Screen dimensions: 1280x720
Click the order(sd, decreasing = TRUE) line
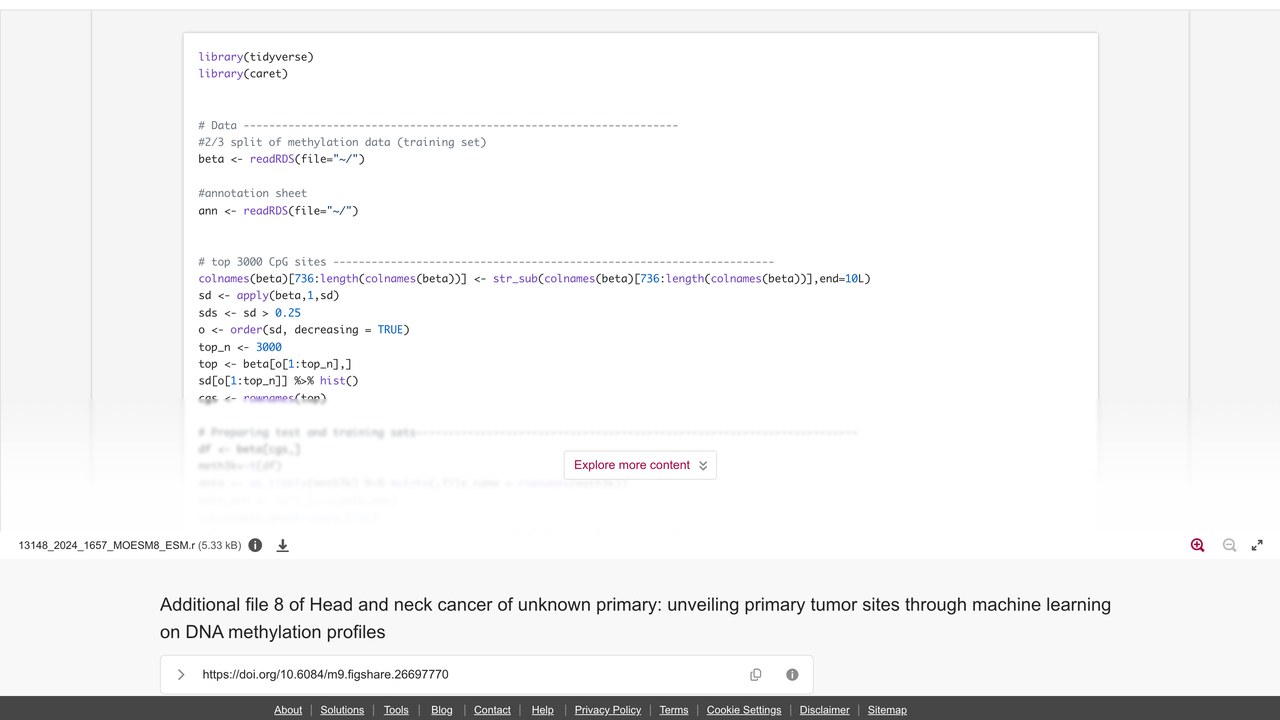tap(304, 330)
